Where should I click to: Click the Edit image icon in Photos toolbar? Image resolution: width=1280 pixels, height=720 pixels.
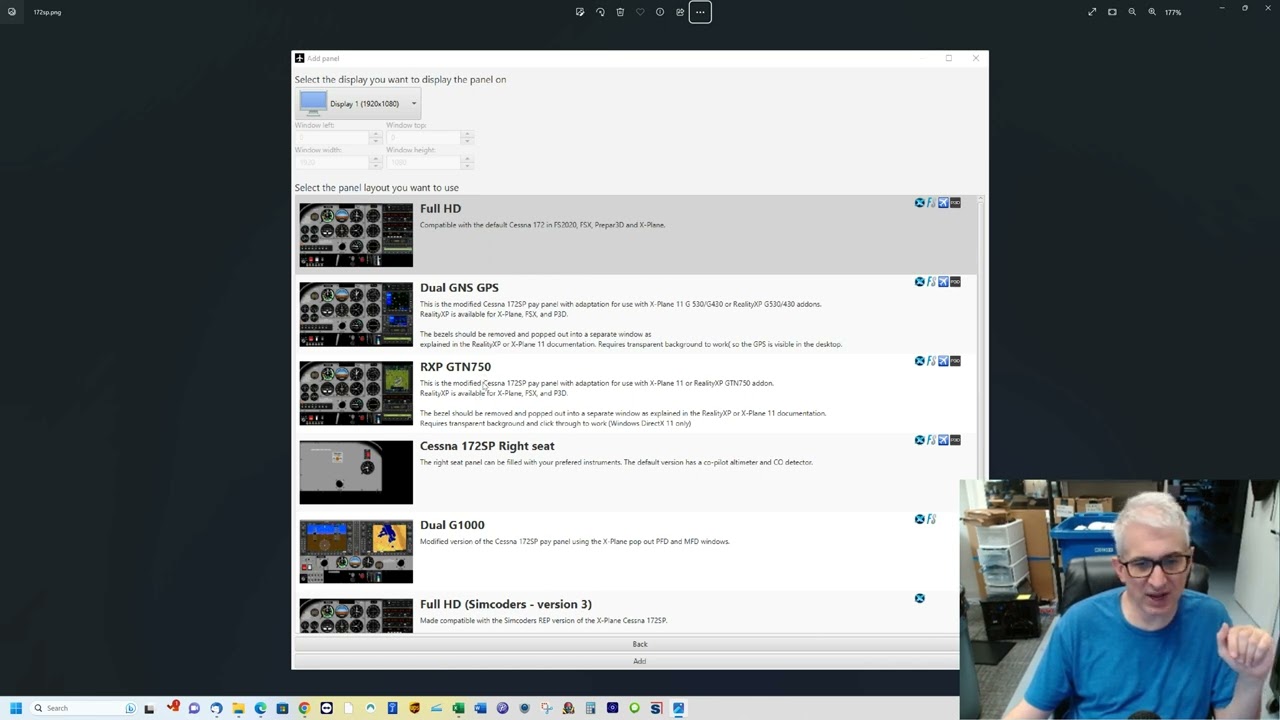pos(580,12)
